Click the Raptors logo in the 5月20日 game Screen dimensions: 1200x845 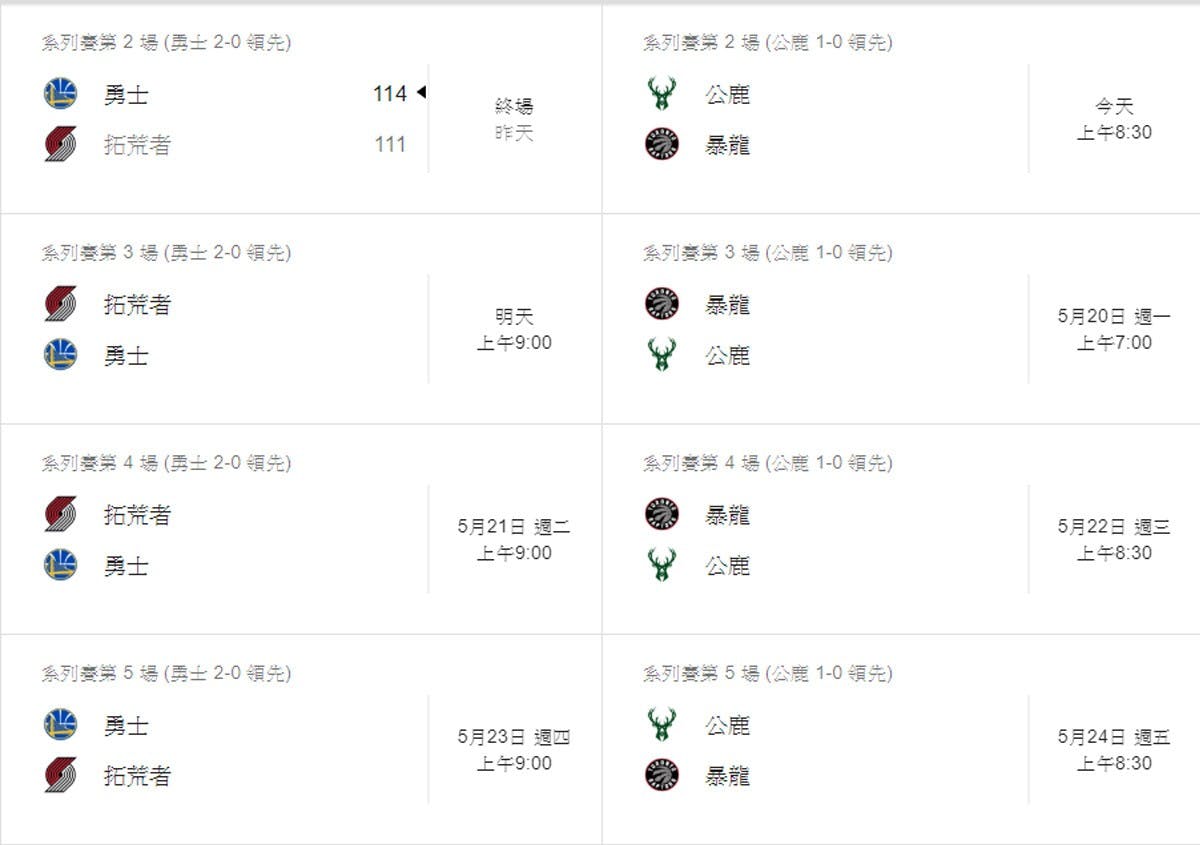click(661, 304)
